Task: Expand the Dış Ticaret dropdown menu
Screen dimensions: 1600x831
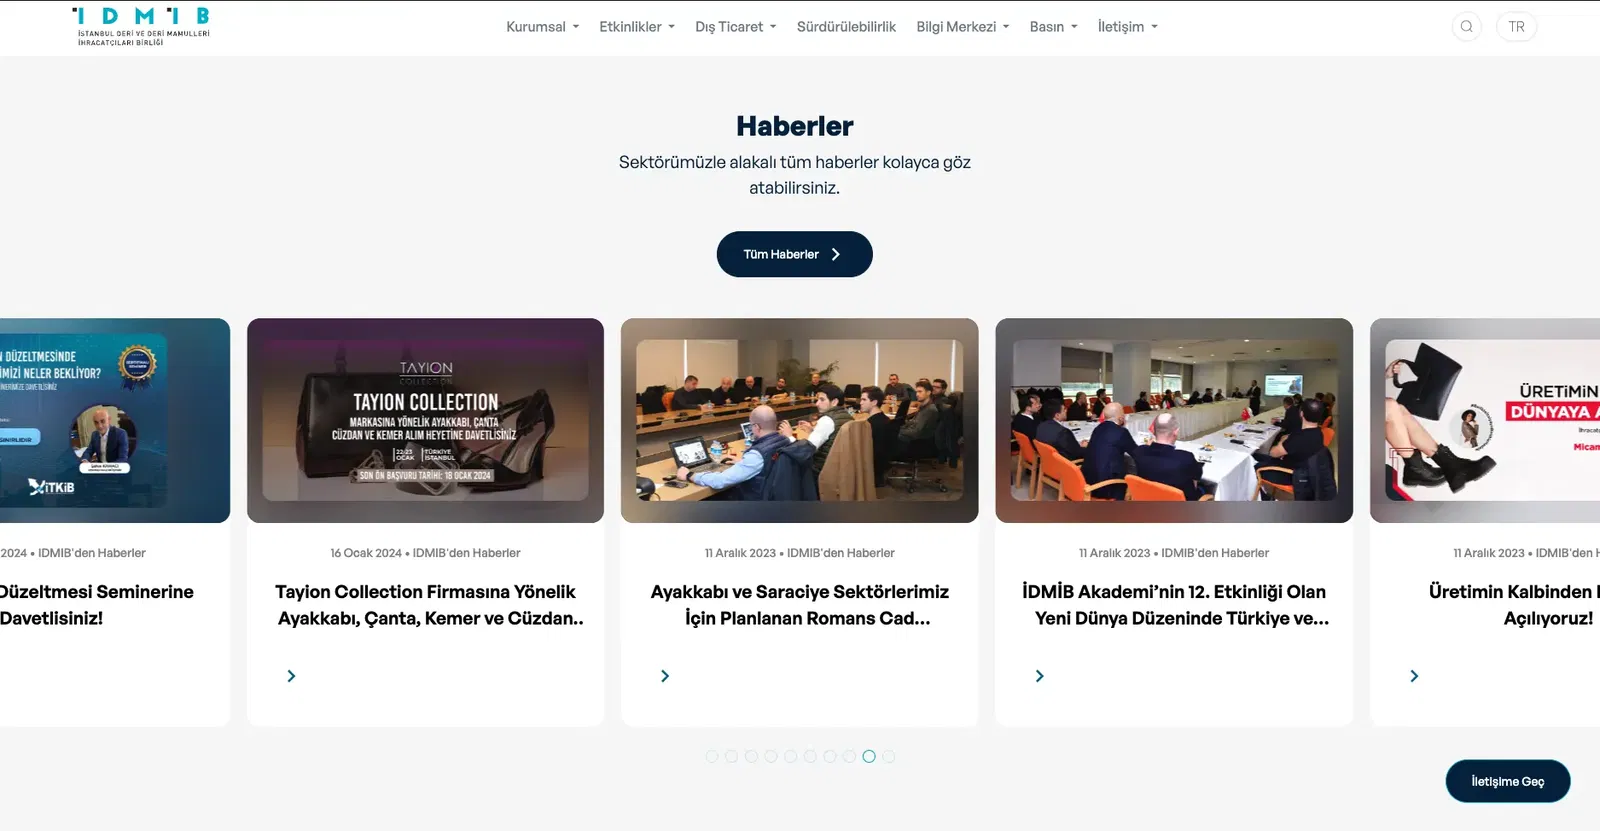Action: point(736,27)
